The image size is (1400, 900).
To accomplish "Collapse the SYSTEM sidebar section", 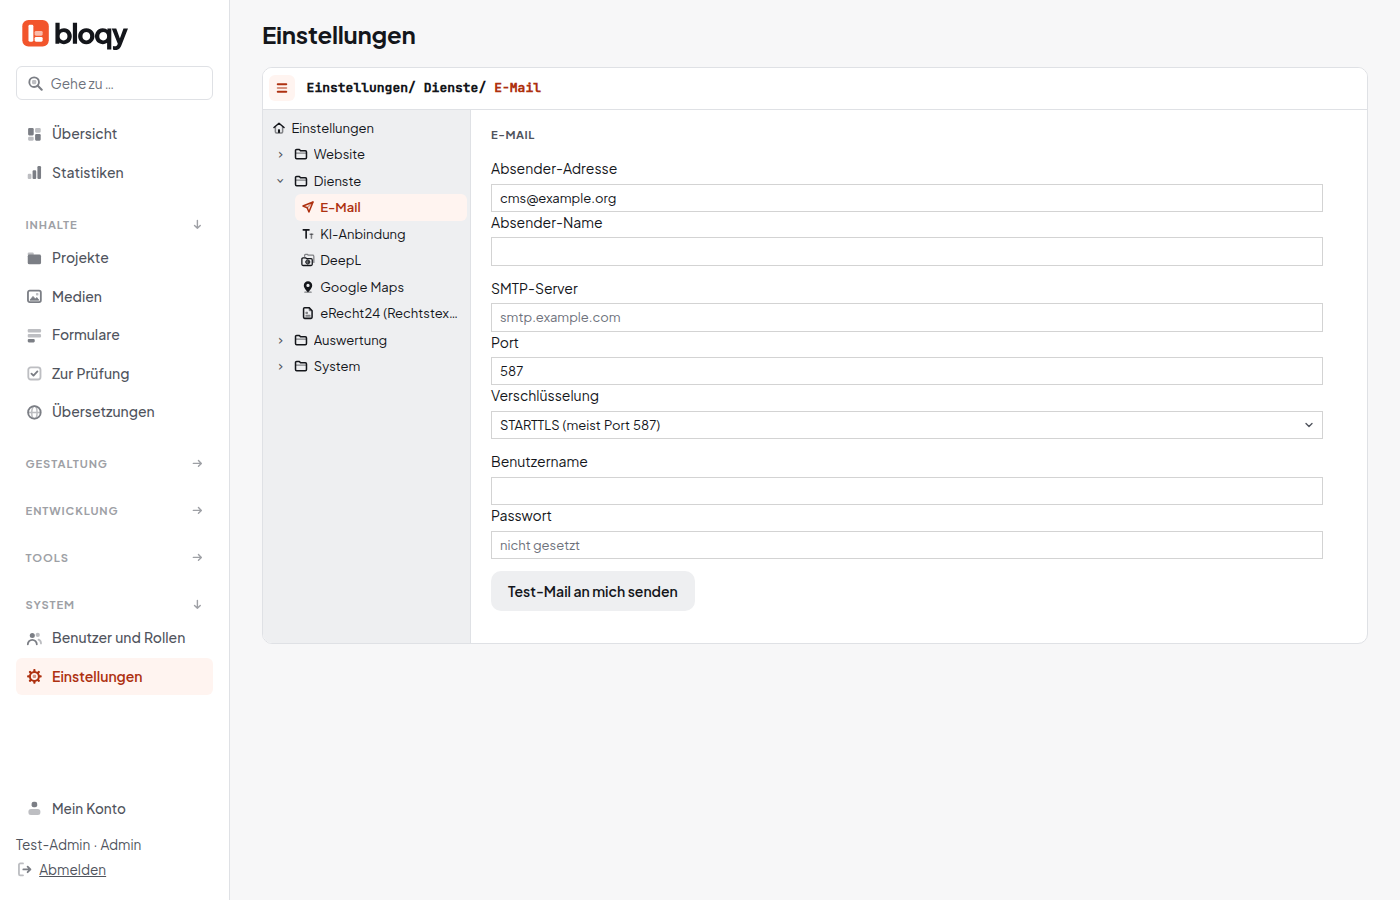I will pos(197,605).
